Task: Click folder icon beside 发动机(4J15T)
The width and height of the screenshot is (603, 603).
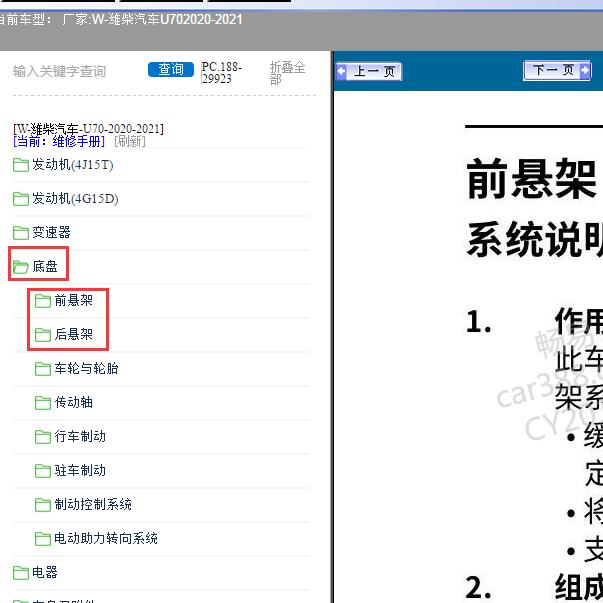Action: (x=21, y=165)
